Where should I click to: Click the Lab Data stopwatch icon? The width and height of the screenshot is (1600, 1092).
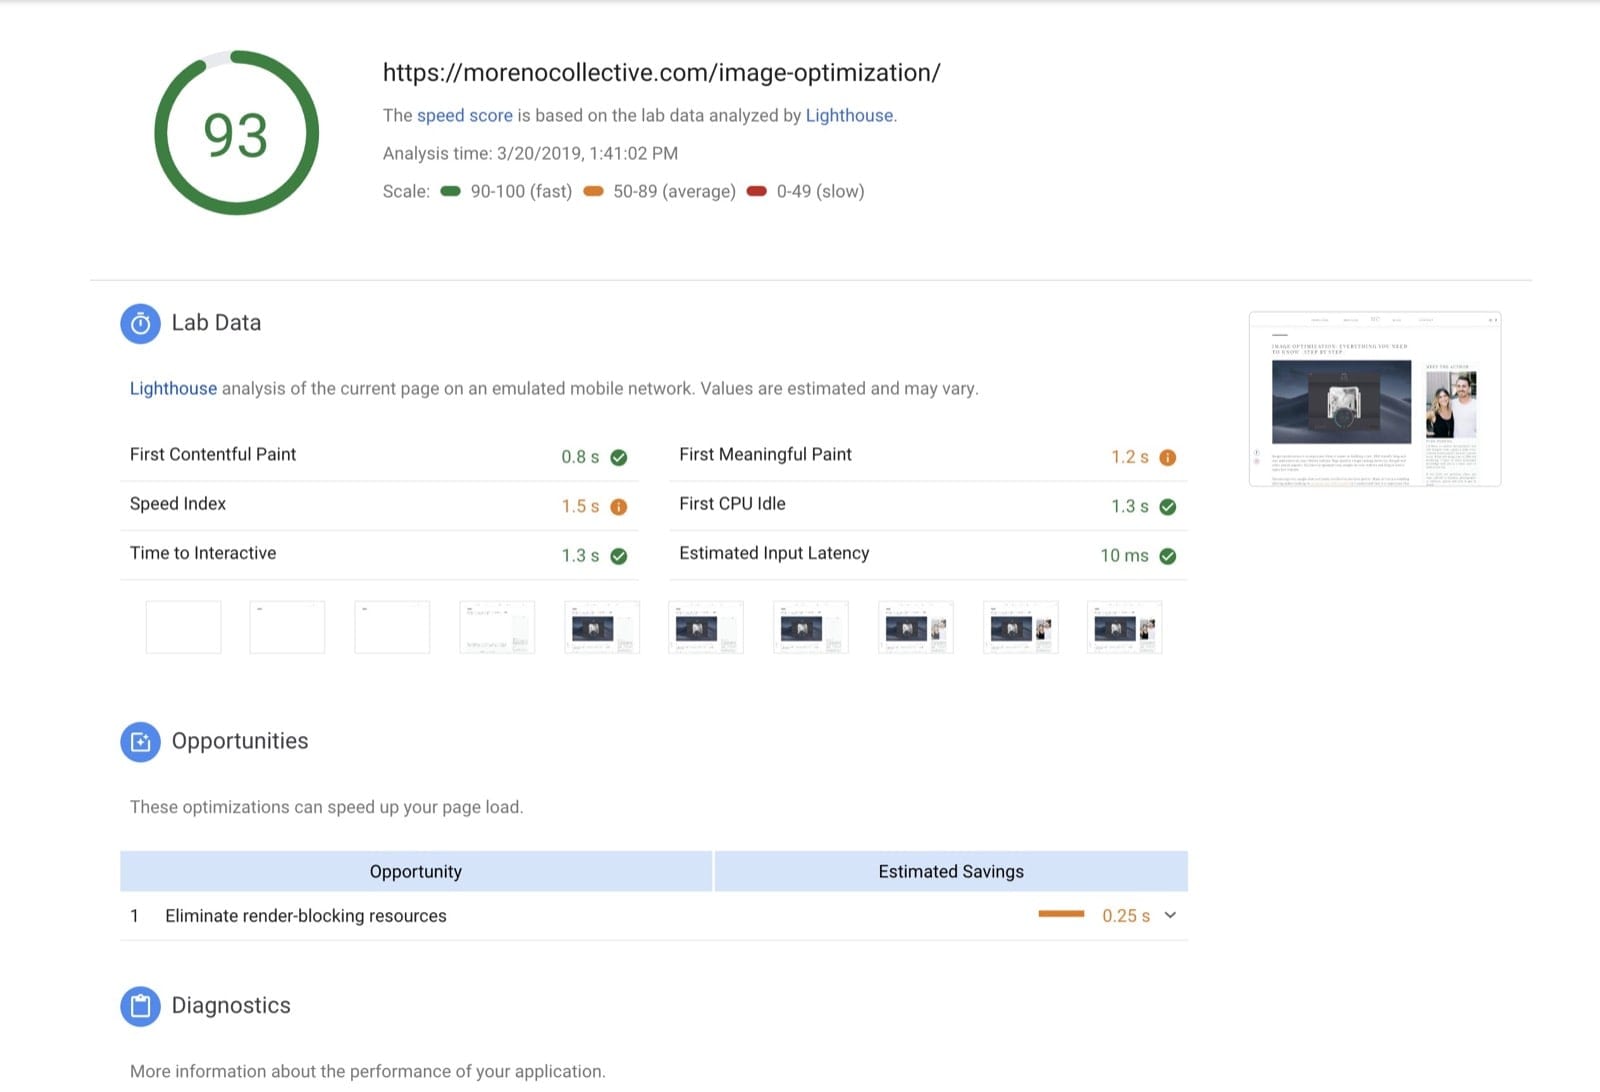coord(141,323)
